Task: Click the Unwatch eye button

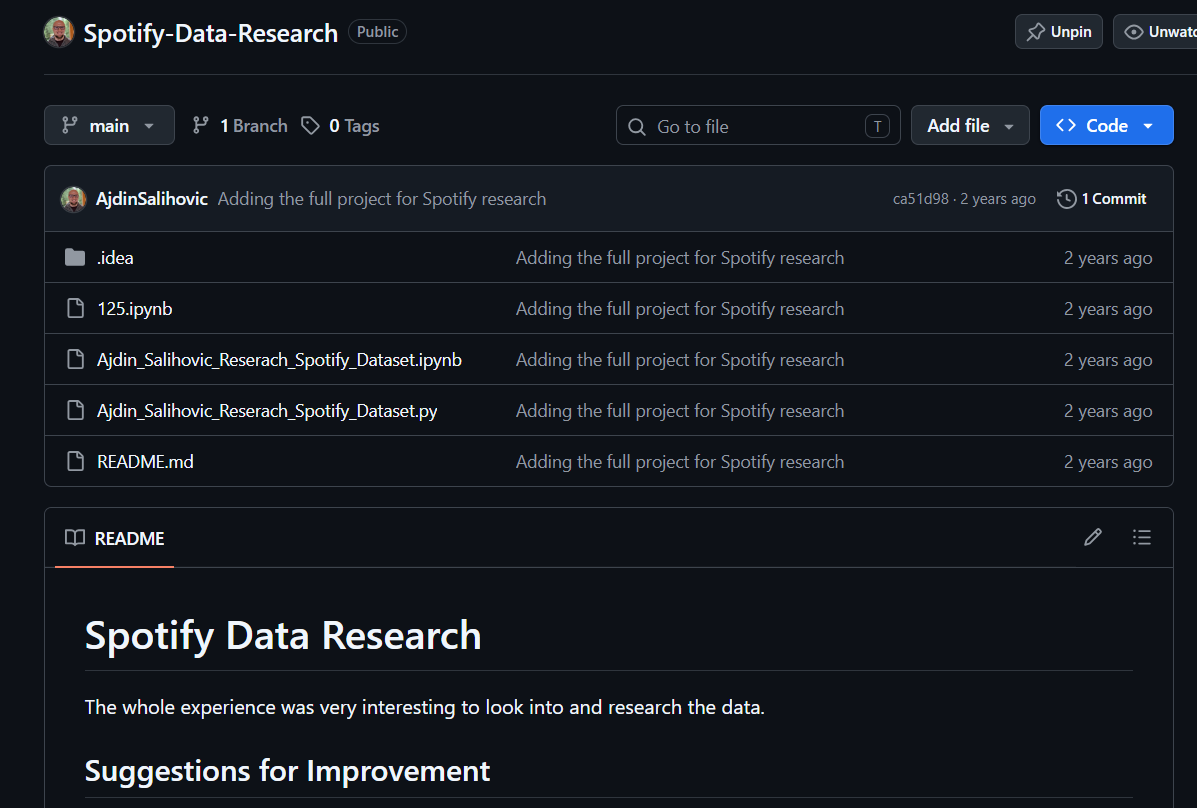Action: pyautogui.click(x=1155, y=31)
